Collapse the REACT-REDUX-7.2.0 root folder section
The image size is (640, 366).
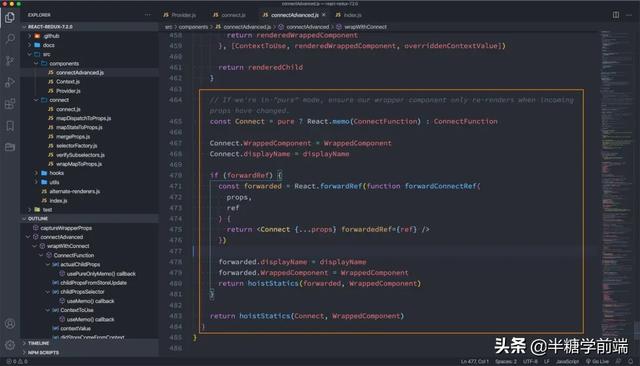point(90,27)
